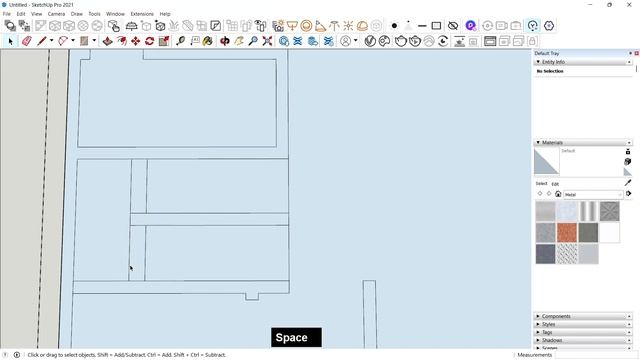Image resolution: width=640 pixels, height=360 pixels.
Task: Open the Edit menu
Action: 21,14
